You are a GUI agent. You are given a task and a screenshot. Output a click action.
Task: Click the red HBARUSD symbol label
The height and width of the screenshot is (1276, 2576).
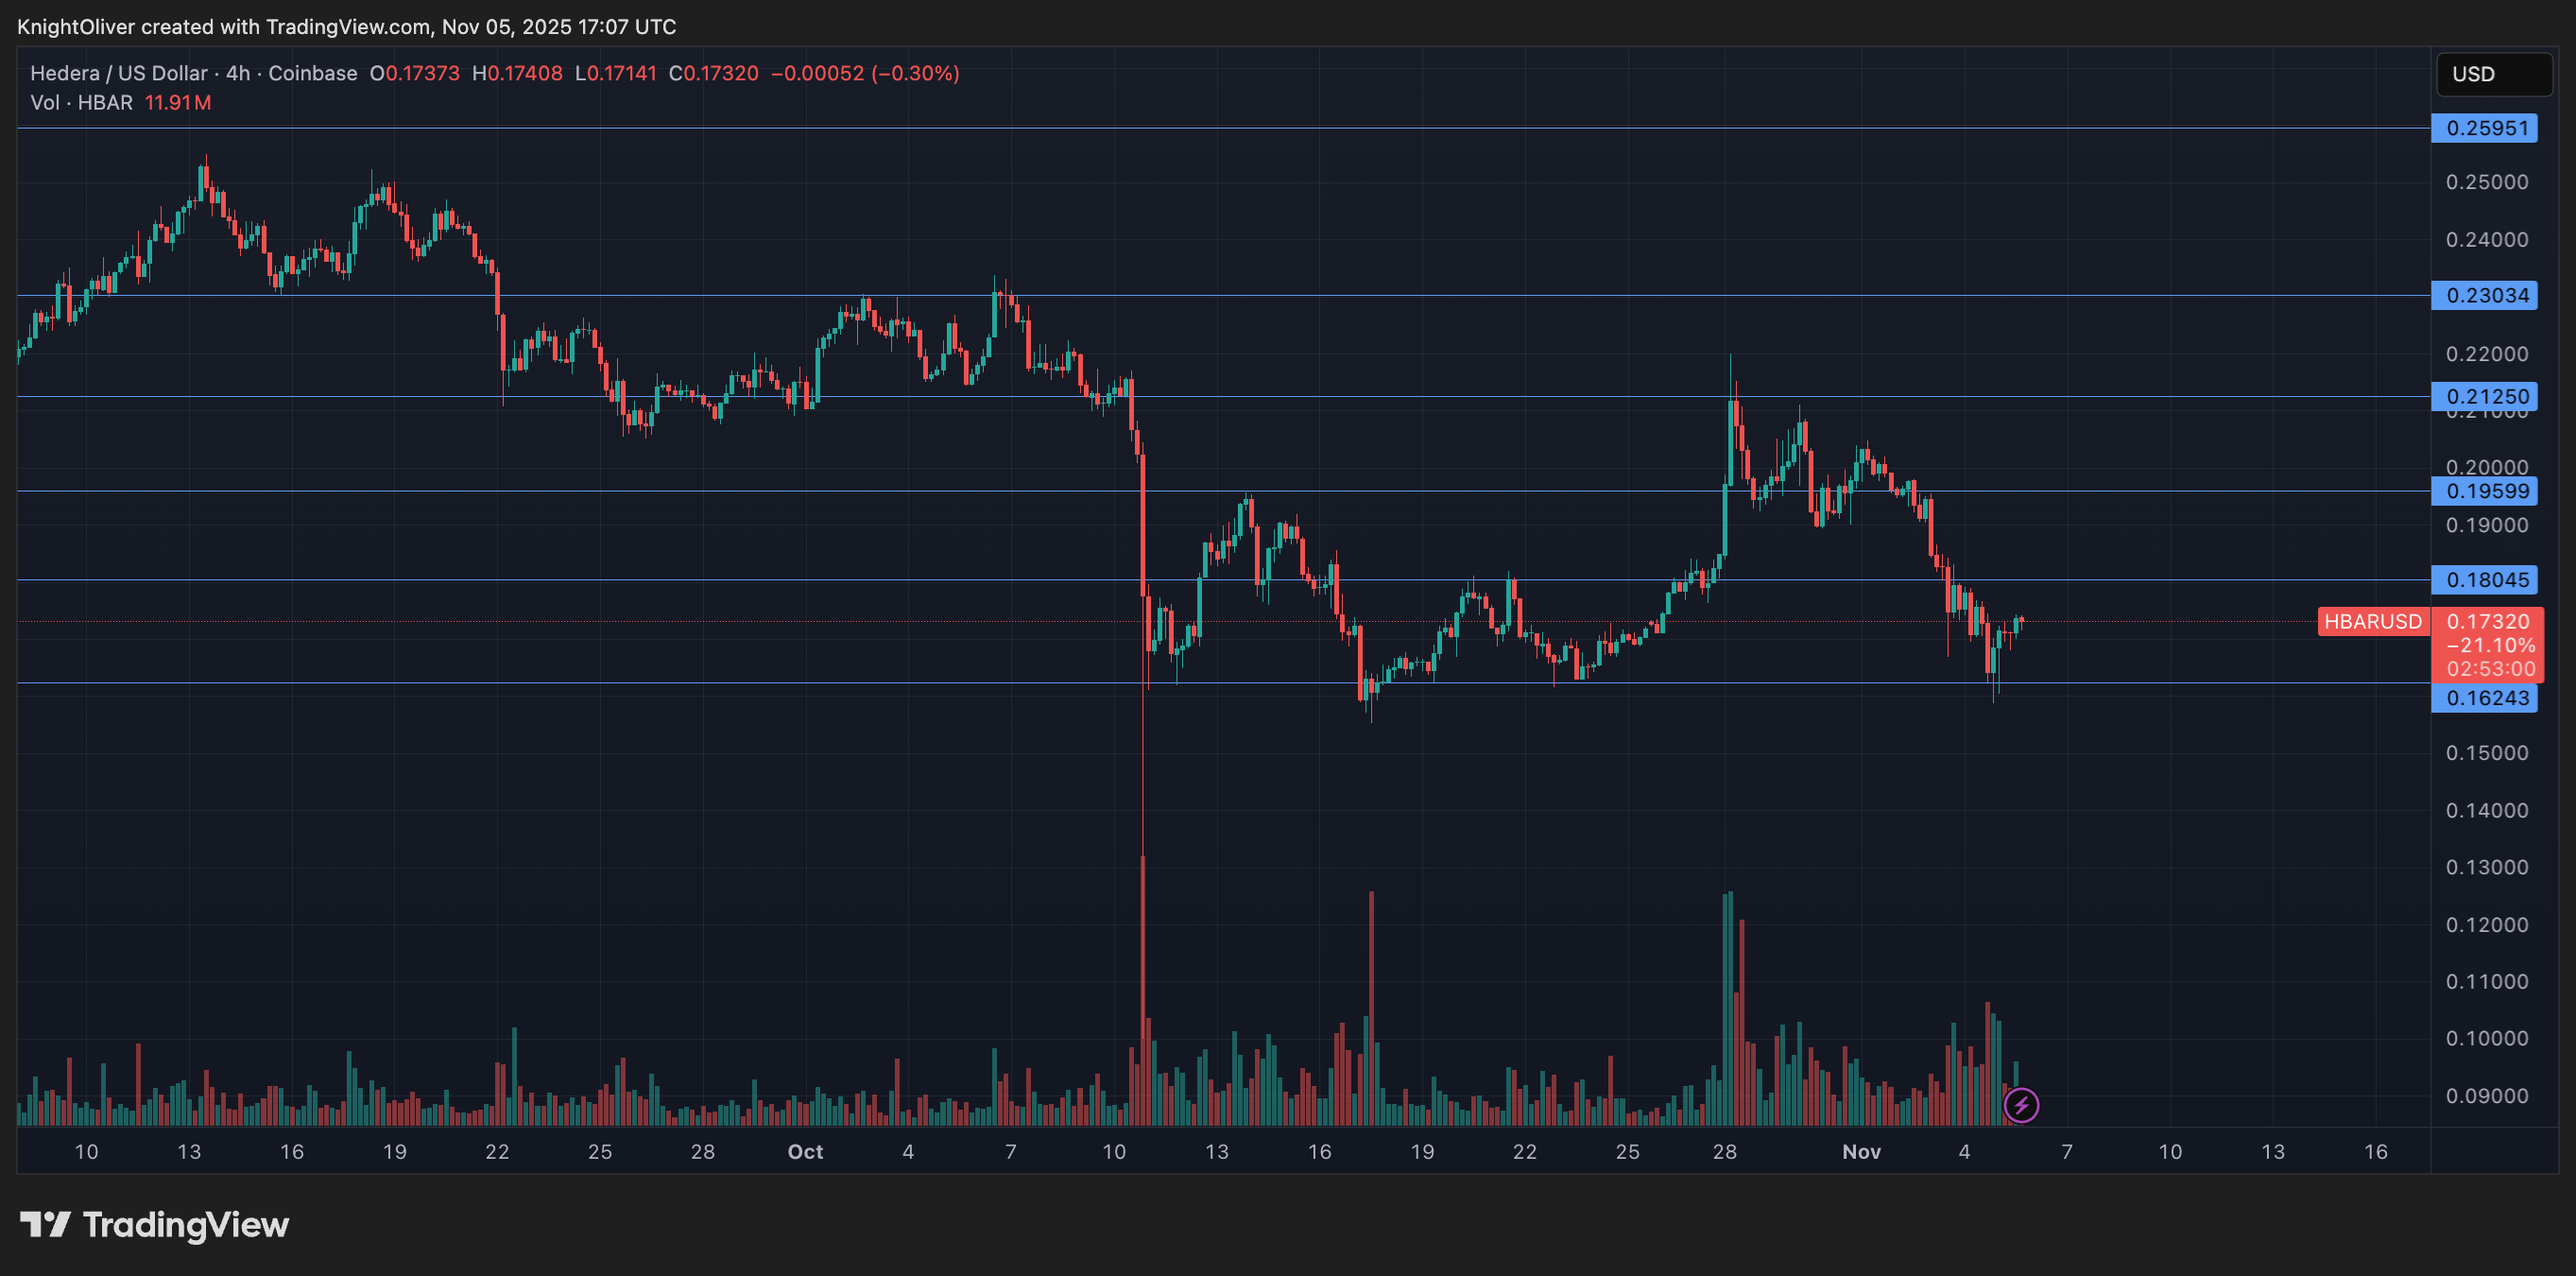pyautogui.click(x=2372, y=622)
